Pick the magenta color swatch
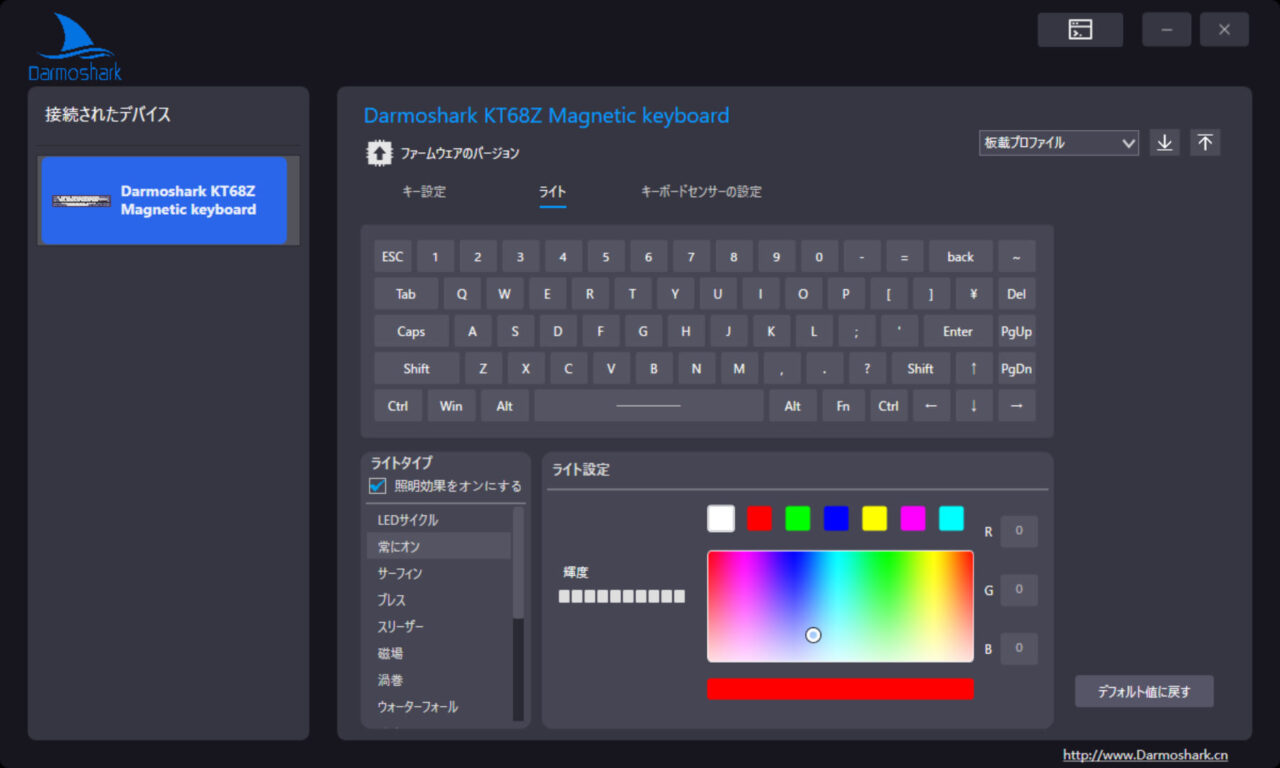1280x768 pixels. pos(913,518)
